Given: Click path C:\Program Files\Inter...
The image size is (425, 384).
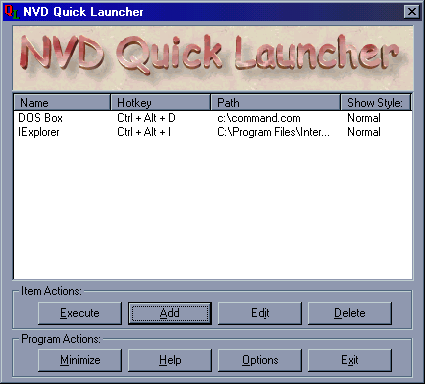Looking at the screenshot, I should [273, 132].
